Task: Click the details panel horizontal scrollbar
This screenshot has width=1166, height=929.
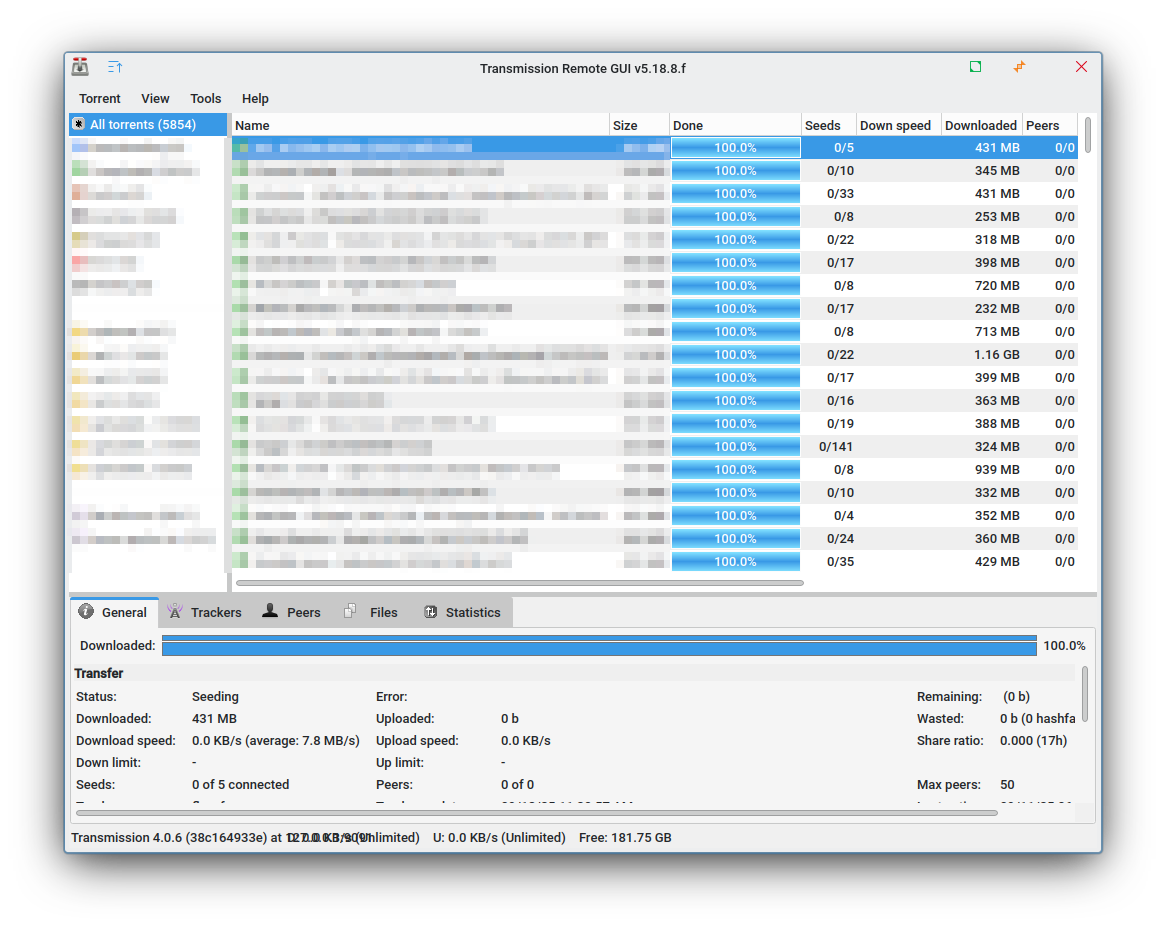Action: (x=536, y=813)
